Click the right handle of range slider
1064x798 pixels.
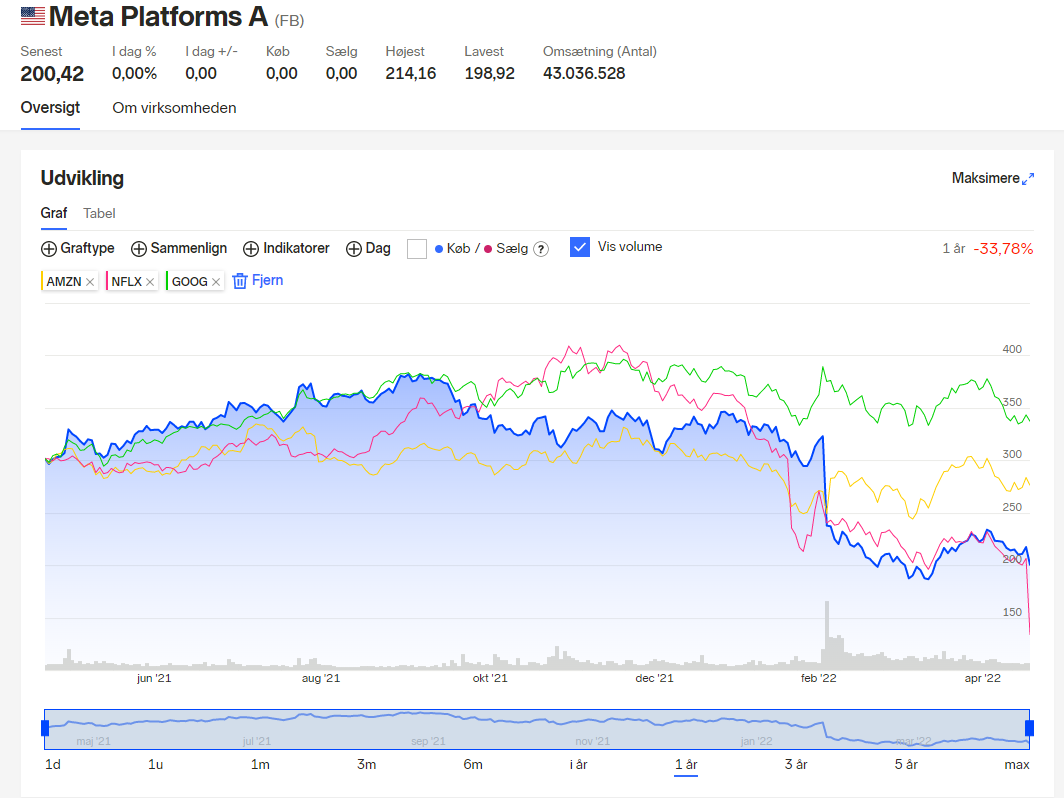1029,728
